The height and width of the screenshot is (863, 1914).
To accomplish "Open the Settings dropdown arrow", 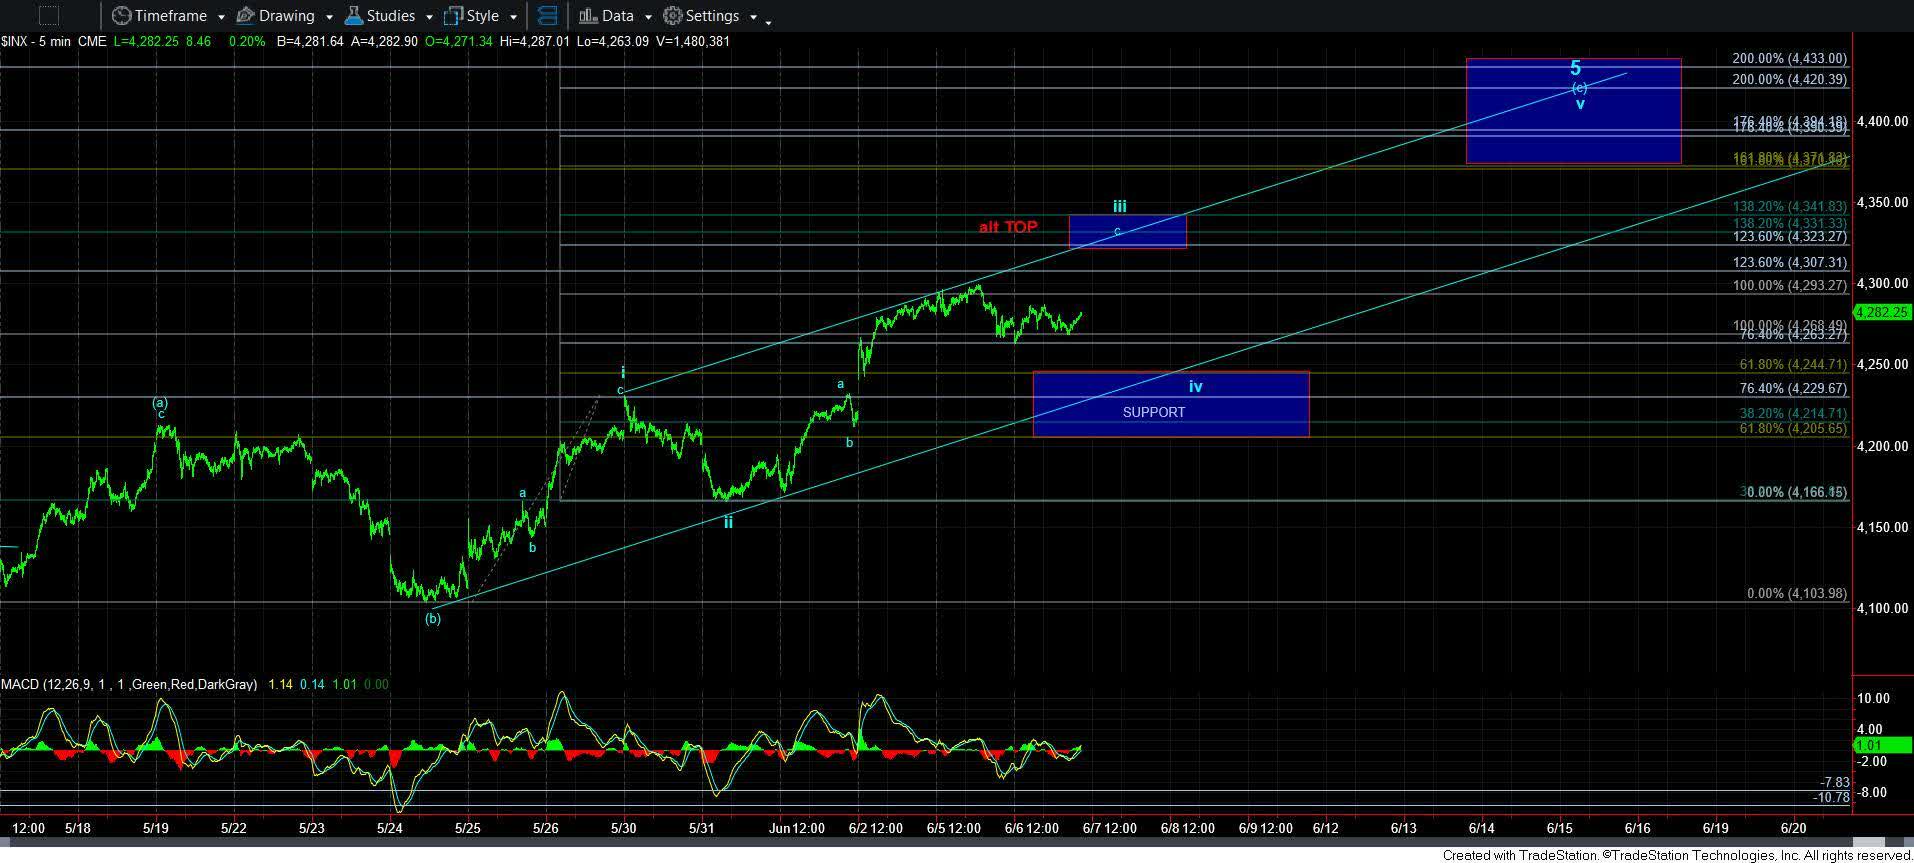I will tap(753, 17).
